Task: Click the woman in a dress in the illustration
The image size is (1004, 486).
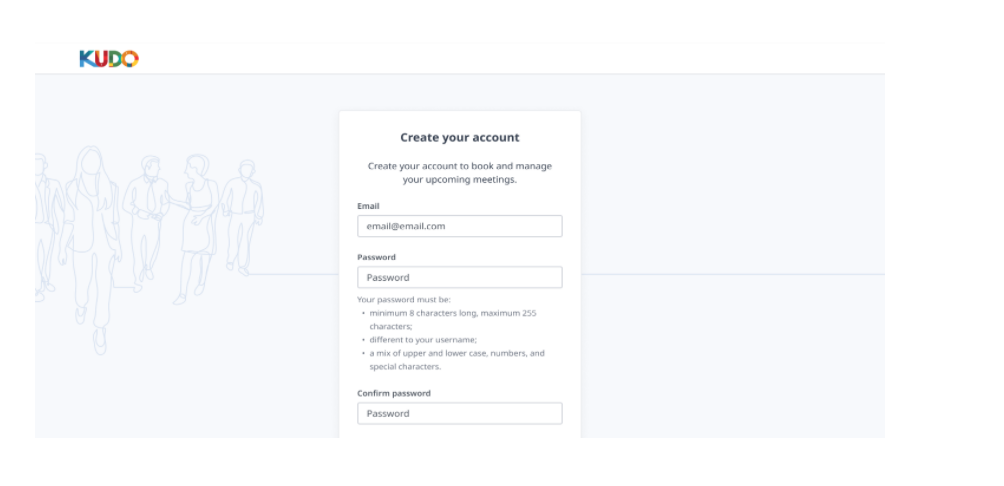Action: point(195,227)
